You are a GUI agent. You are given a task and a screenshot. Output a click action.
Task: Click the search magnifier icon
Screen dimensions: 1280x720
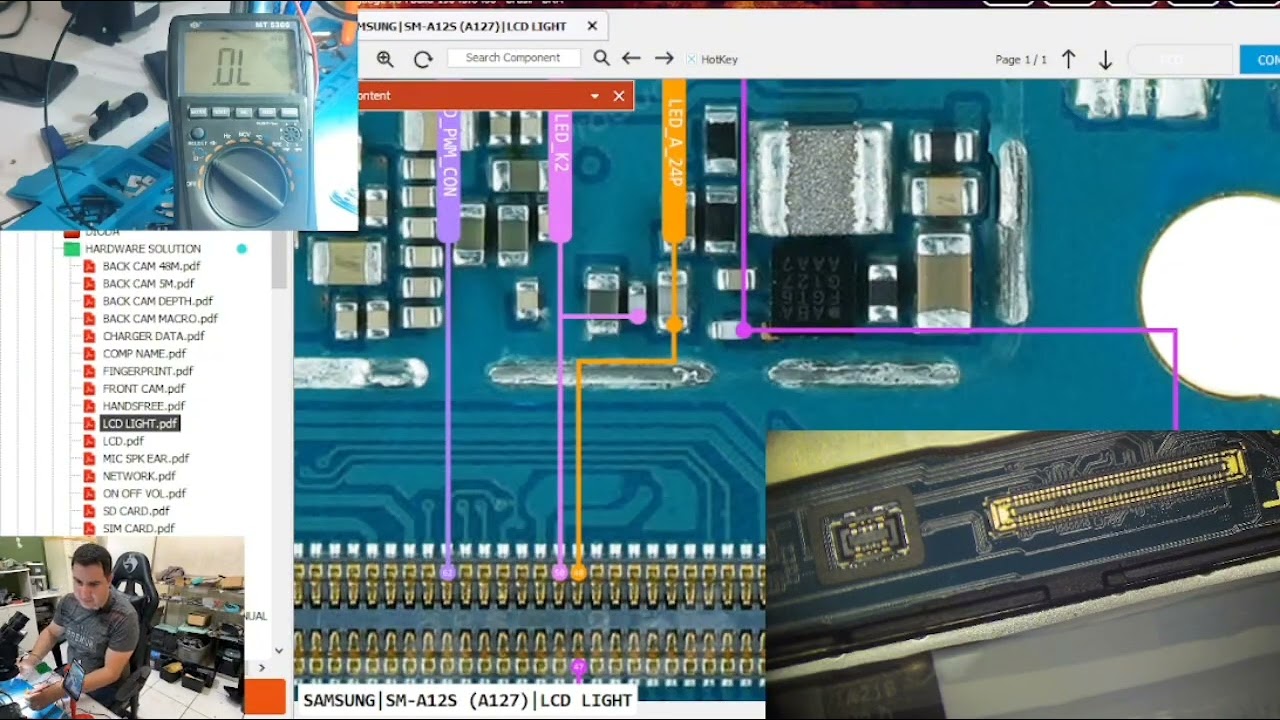[601, 58]
